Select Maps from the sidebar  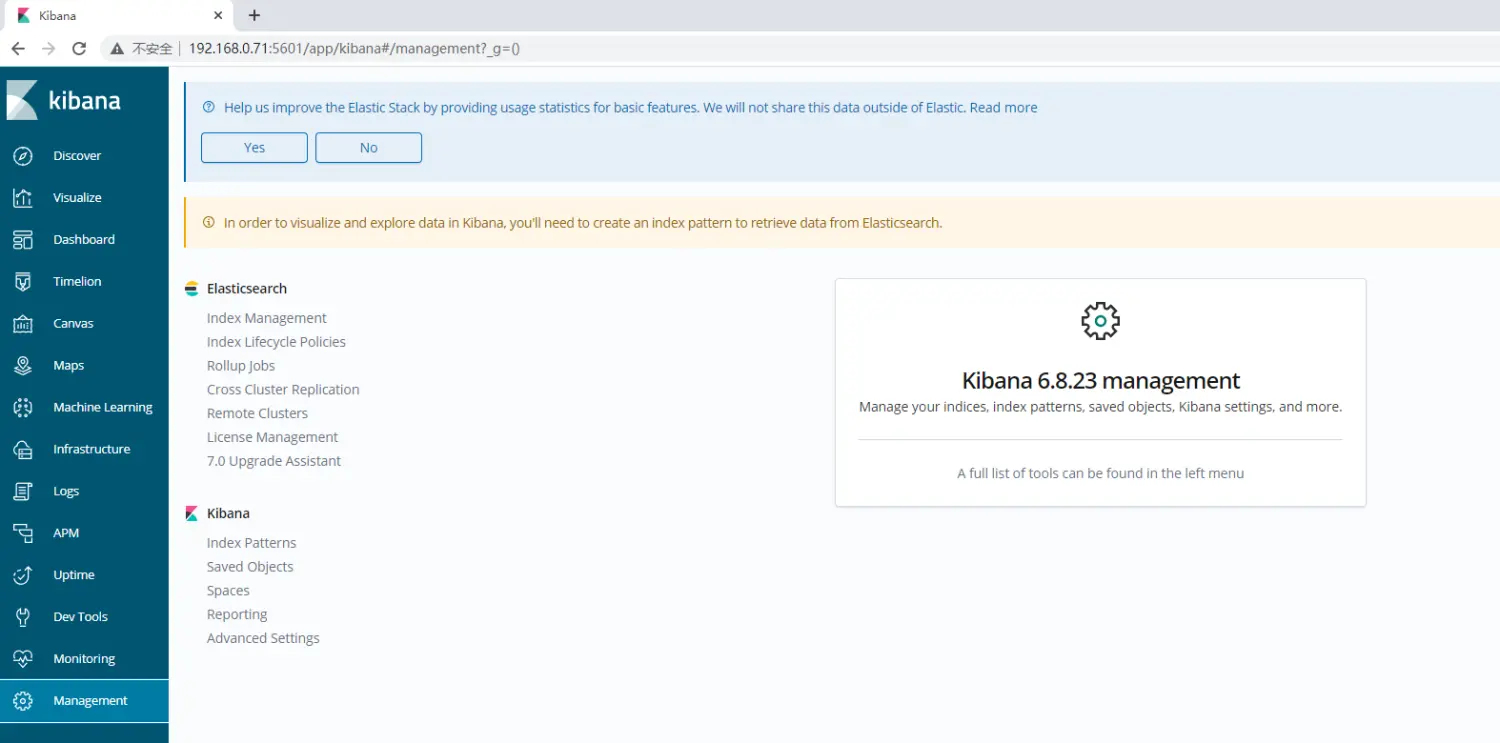(x=68, y=365)
